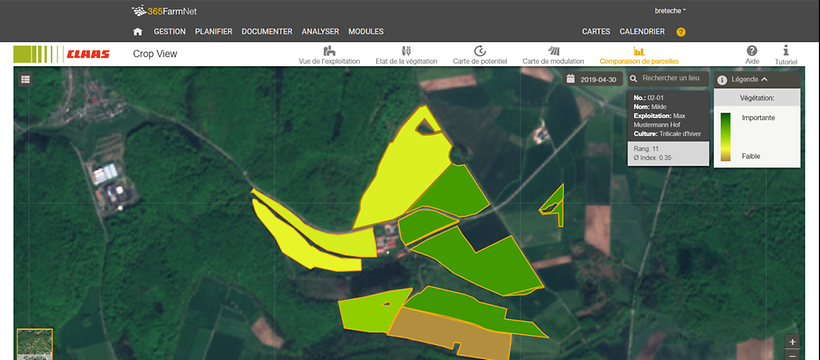820x360 pixels.
Task: Open the 2019-04-30 date picker
Action: point(594,80)
